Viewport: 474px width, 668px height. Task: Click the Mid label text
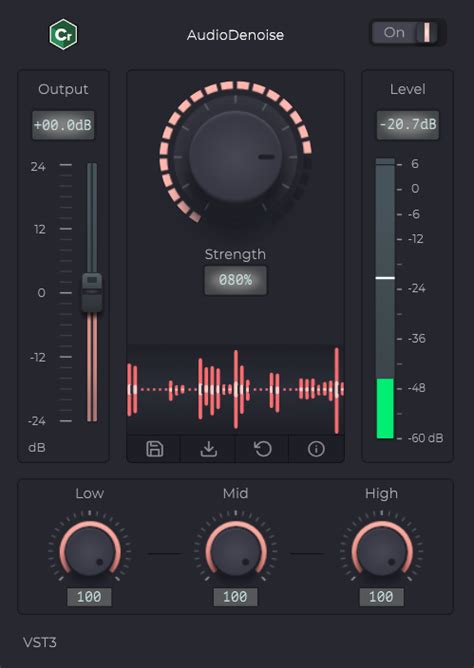click(236, 493)
